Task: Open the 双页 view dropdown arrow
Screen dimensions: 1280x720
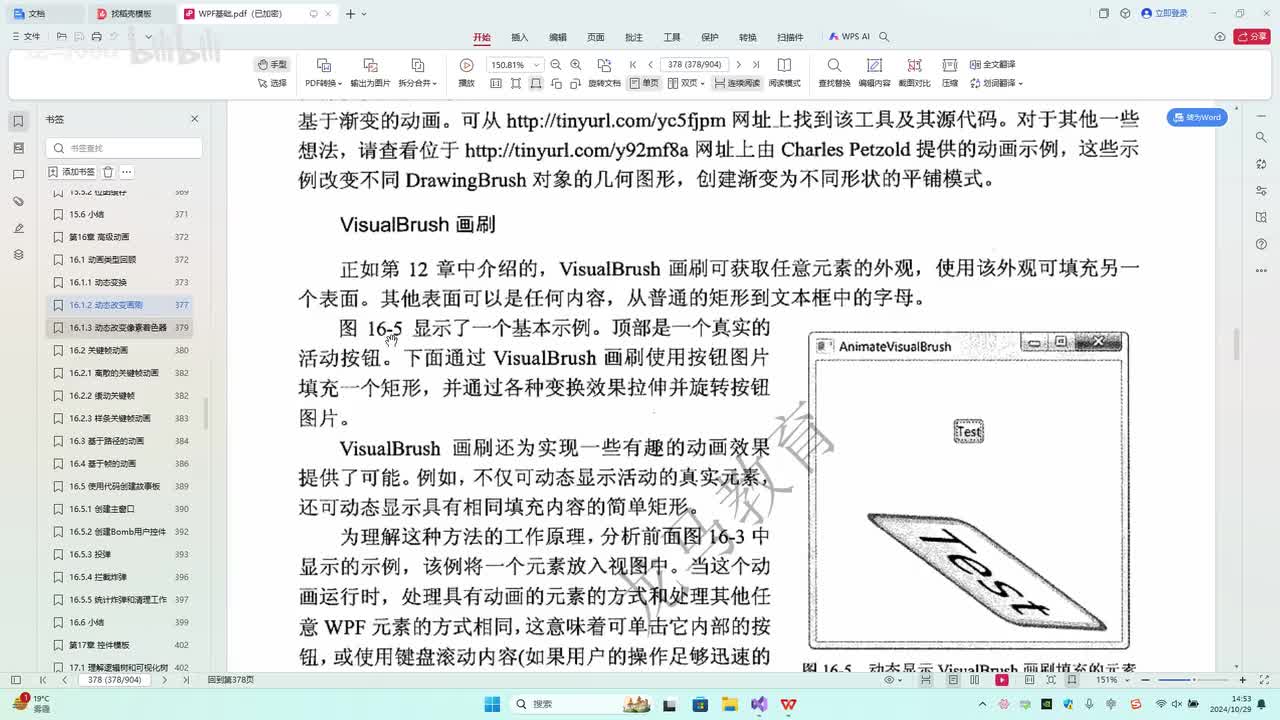Action: [704, 83]
